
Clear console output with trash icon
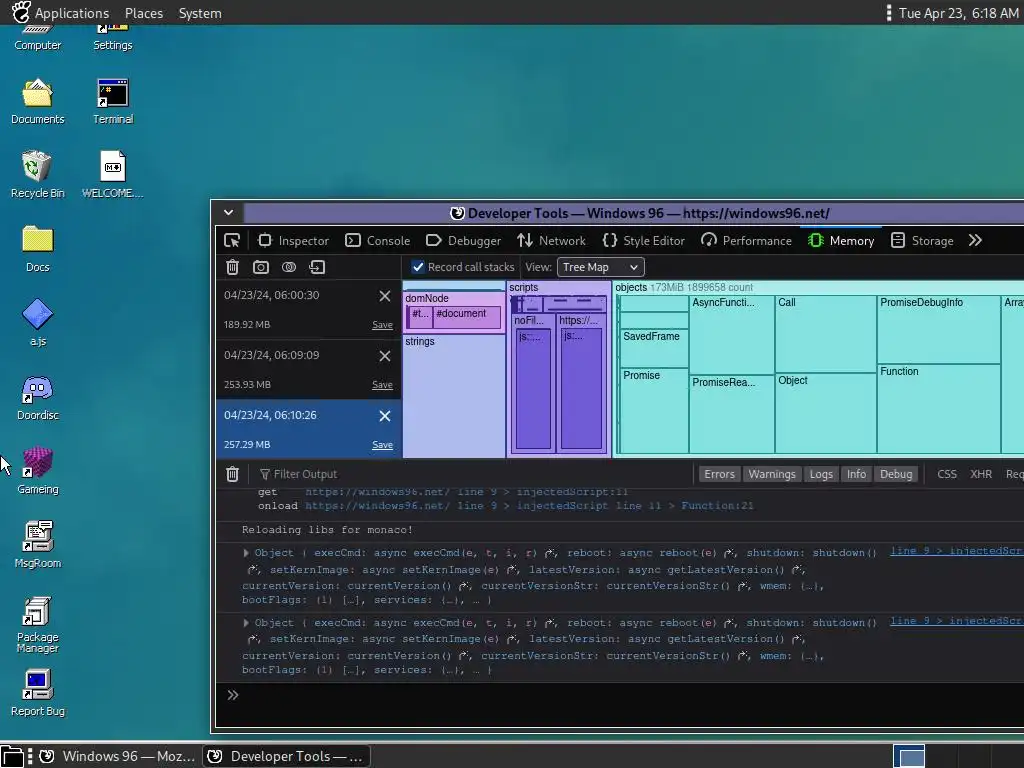coord(232,474)
